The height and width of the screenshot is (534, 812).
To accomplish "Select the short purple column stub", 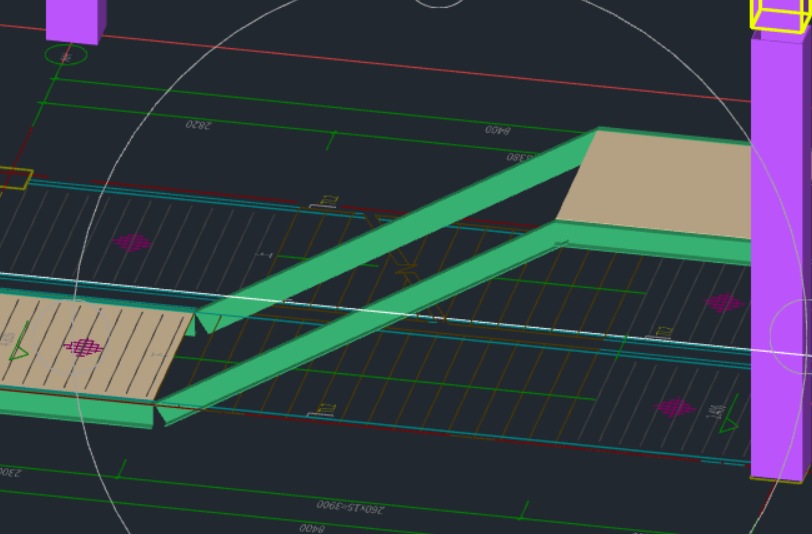I will pyautogui.click(x=76, y=21).
